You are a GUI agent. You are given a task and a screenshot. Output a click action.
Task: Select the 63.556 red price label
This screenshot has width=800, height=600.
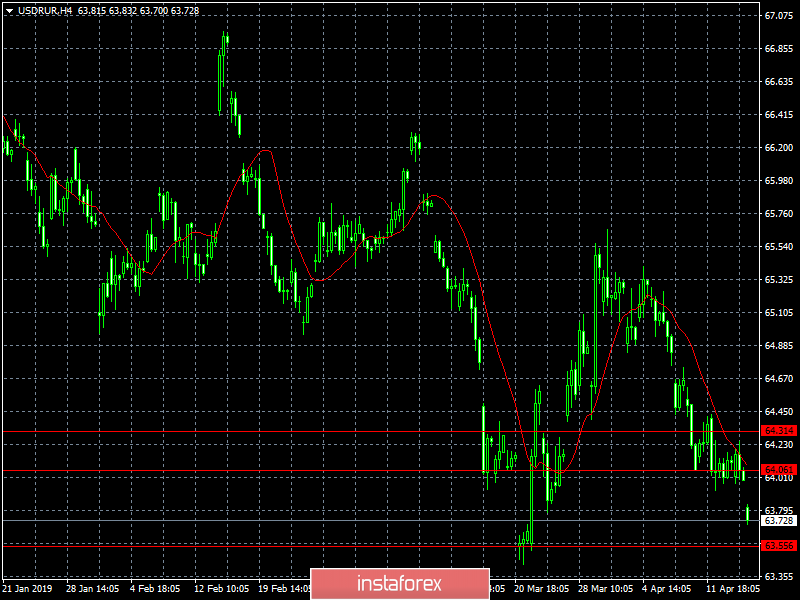[779, 545]
